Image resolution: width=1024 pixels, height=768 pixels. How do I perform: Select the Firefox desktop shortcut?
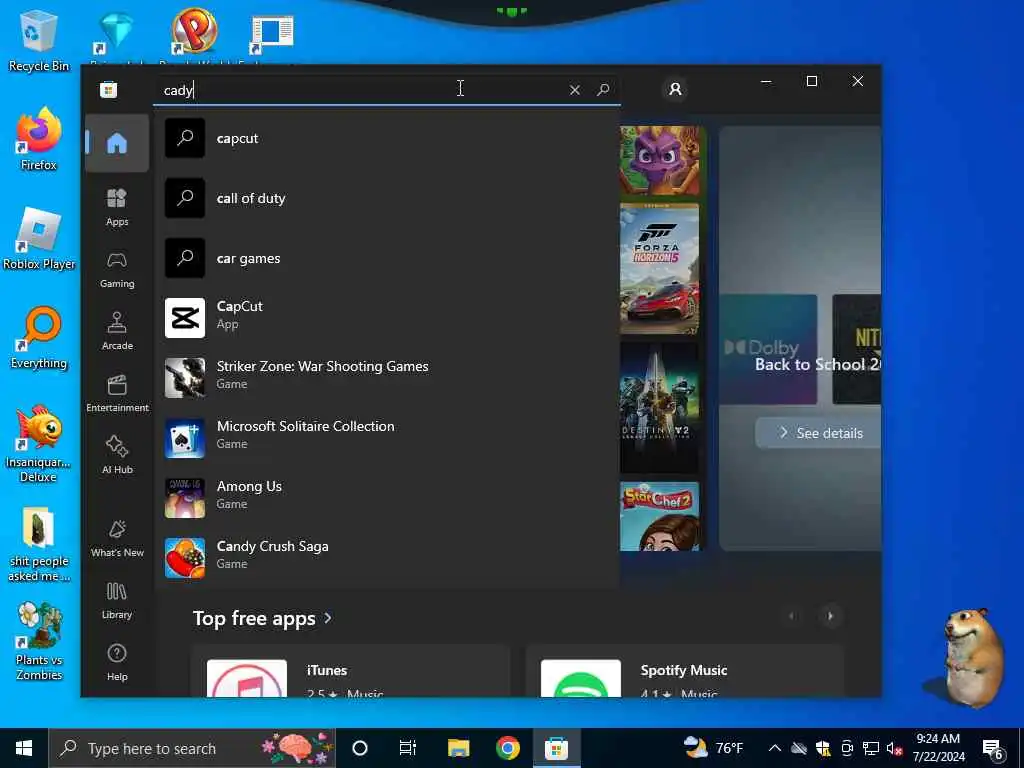click(39, 140)
